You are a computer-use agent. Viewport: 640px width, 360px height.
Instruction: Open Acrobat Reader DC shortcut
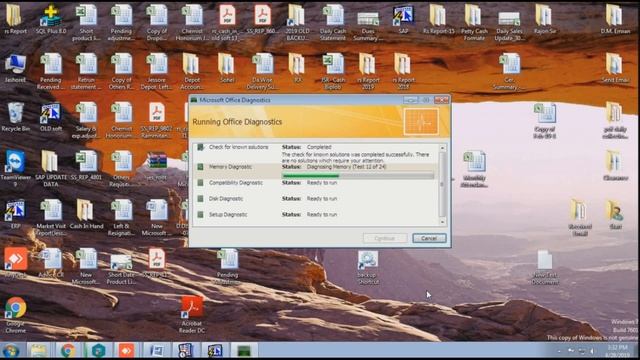[x=192, y=315]
